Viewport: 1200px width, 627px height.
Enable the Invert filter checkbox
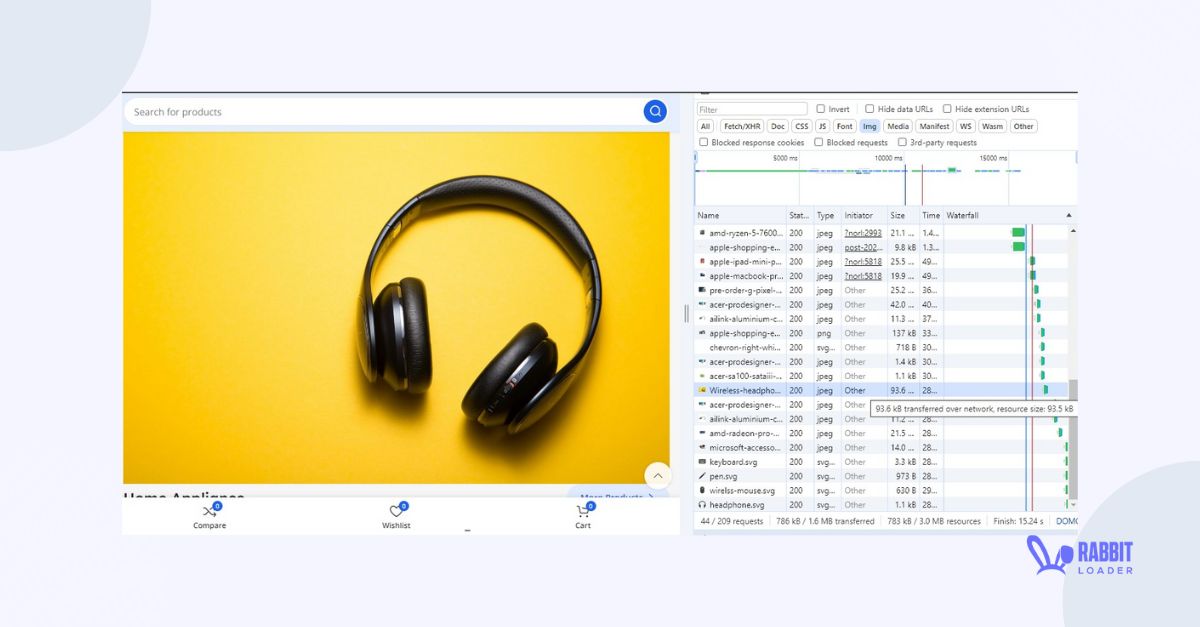pos(821,109)
